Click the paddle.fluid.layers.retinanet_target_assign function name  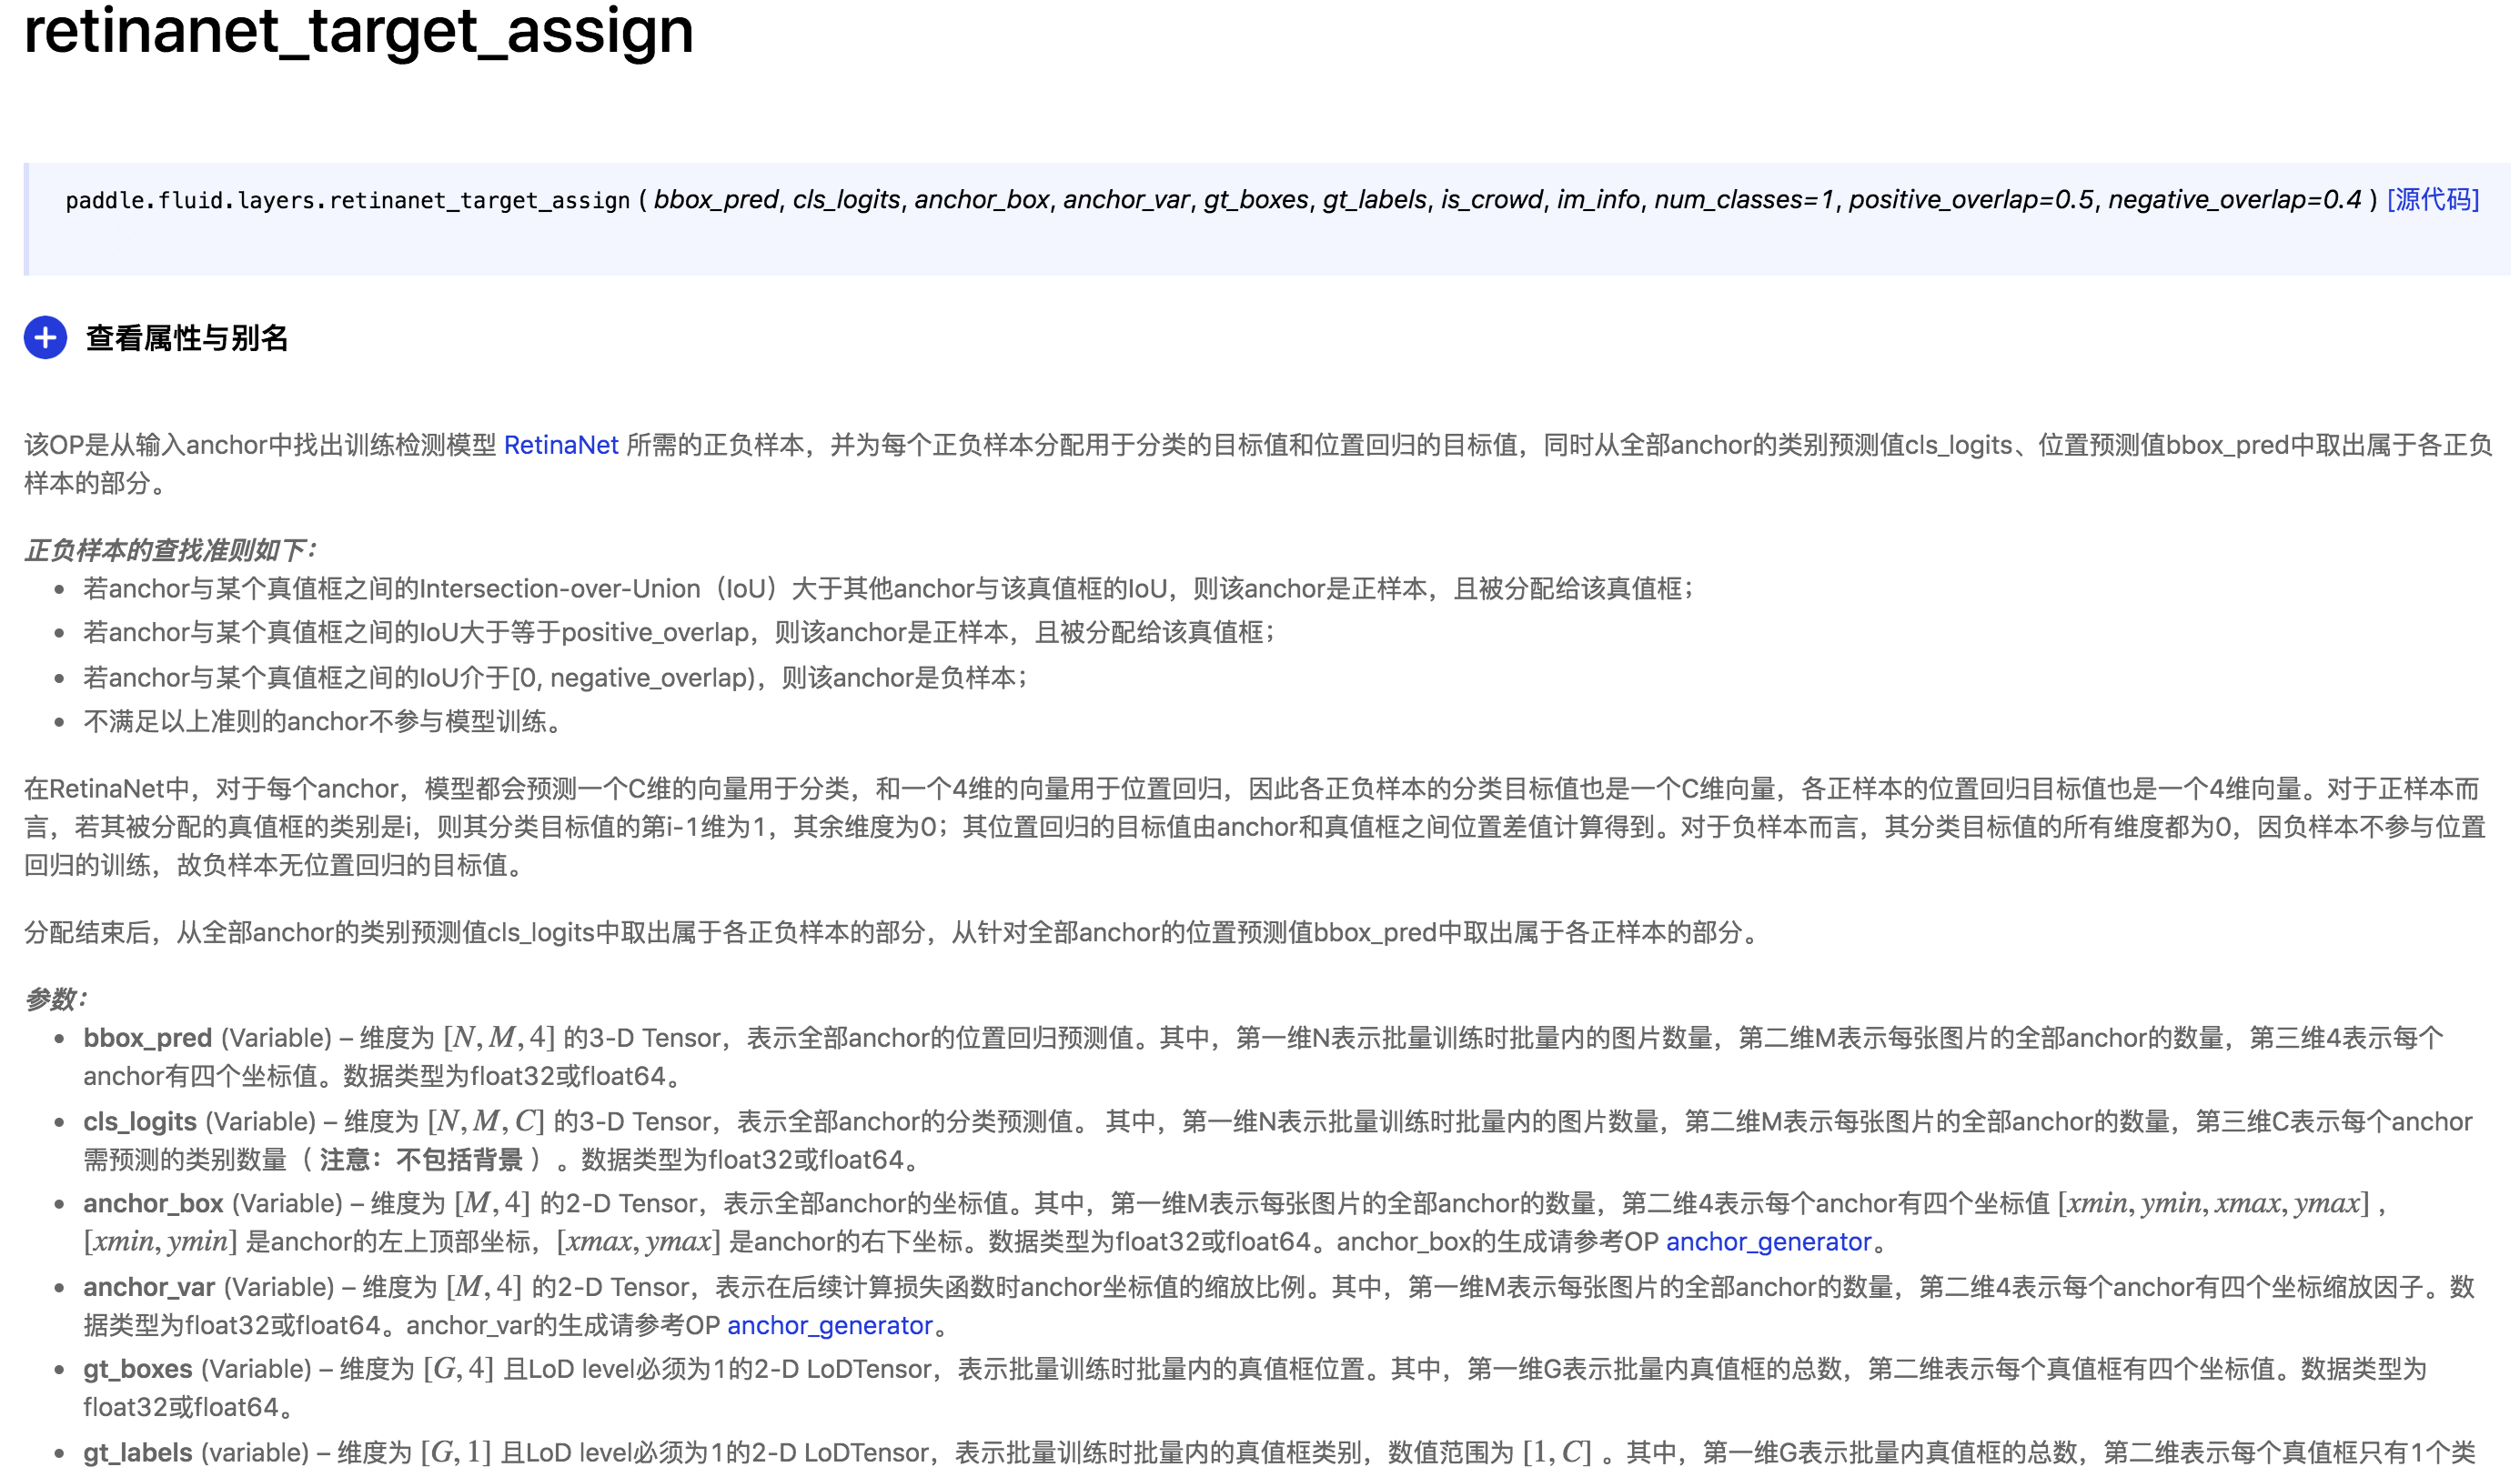pyautogui.click(x=347, y=200)
